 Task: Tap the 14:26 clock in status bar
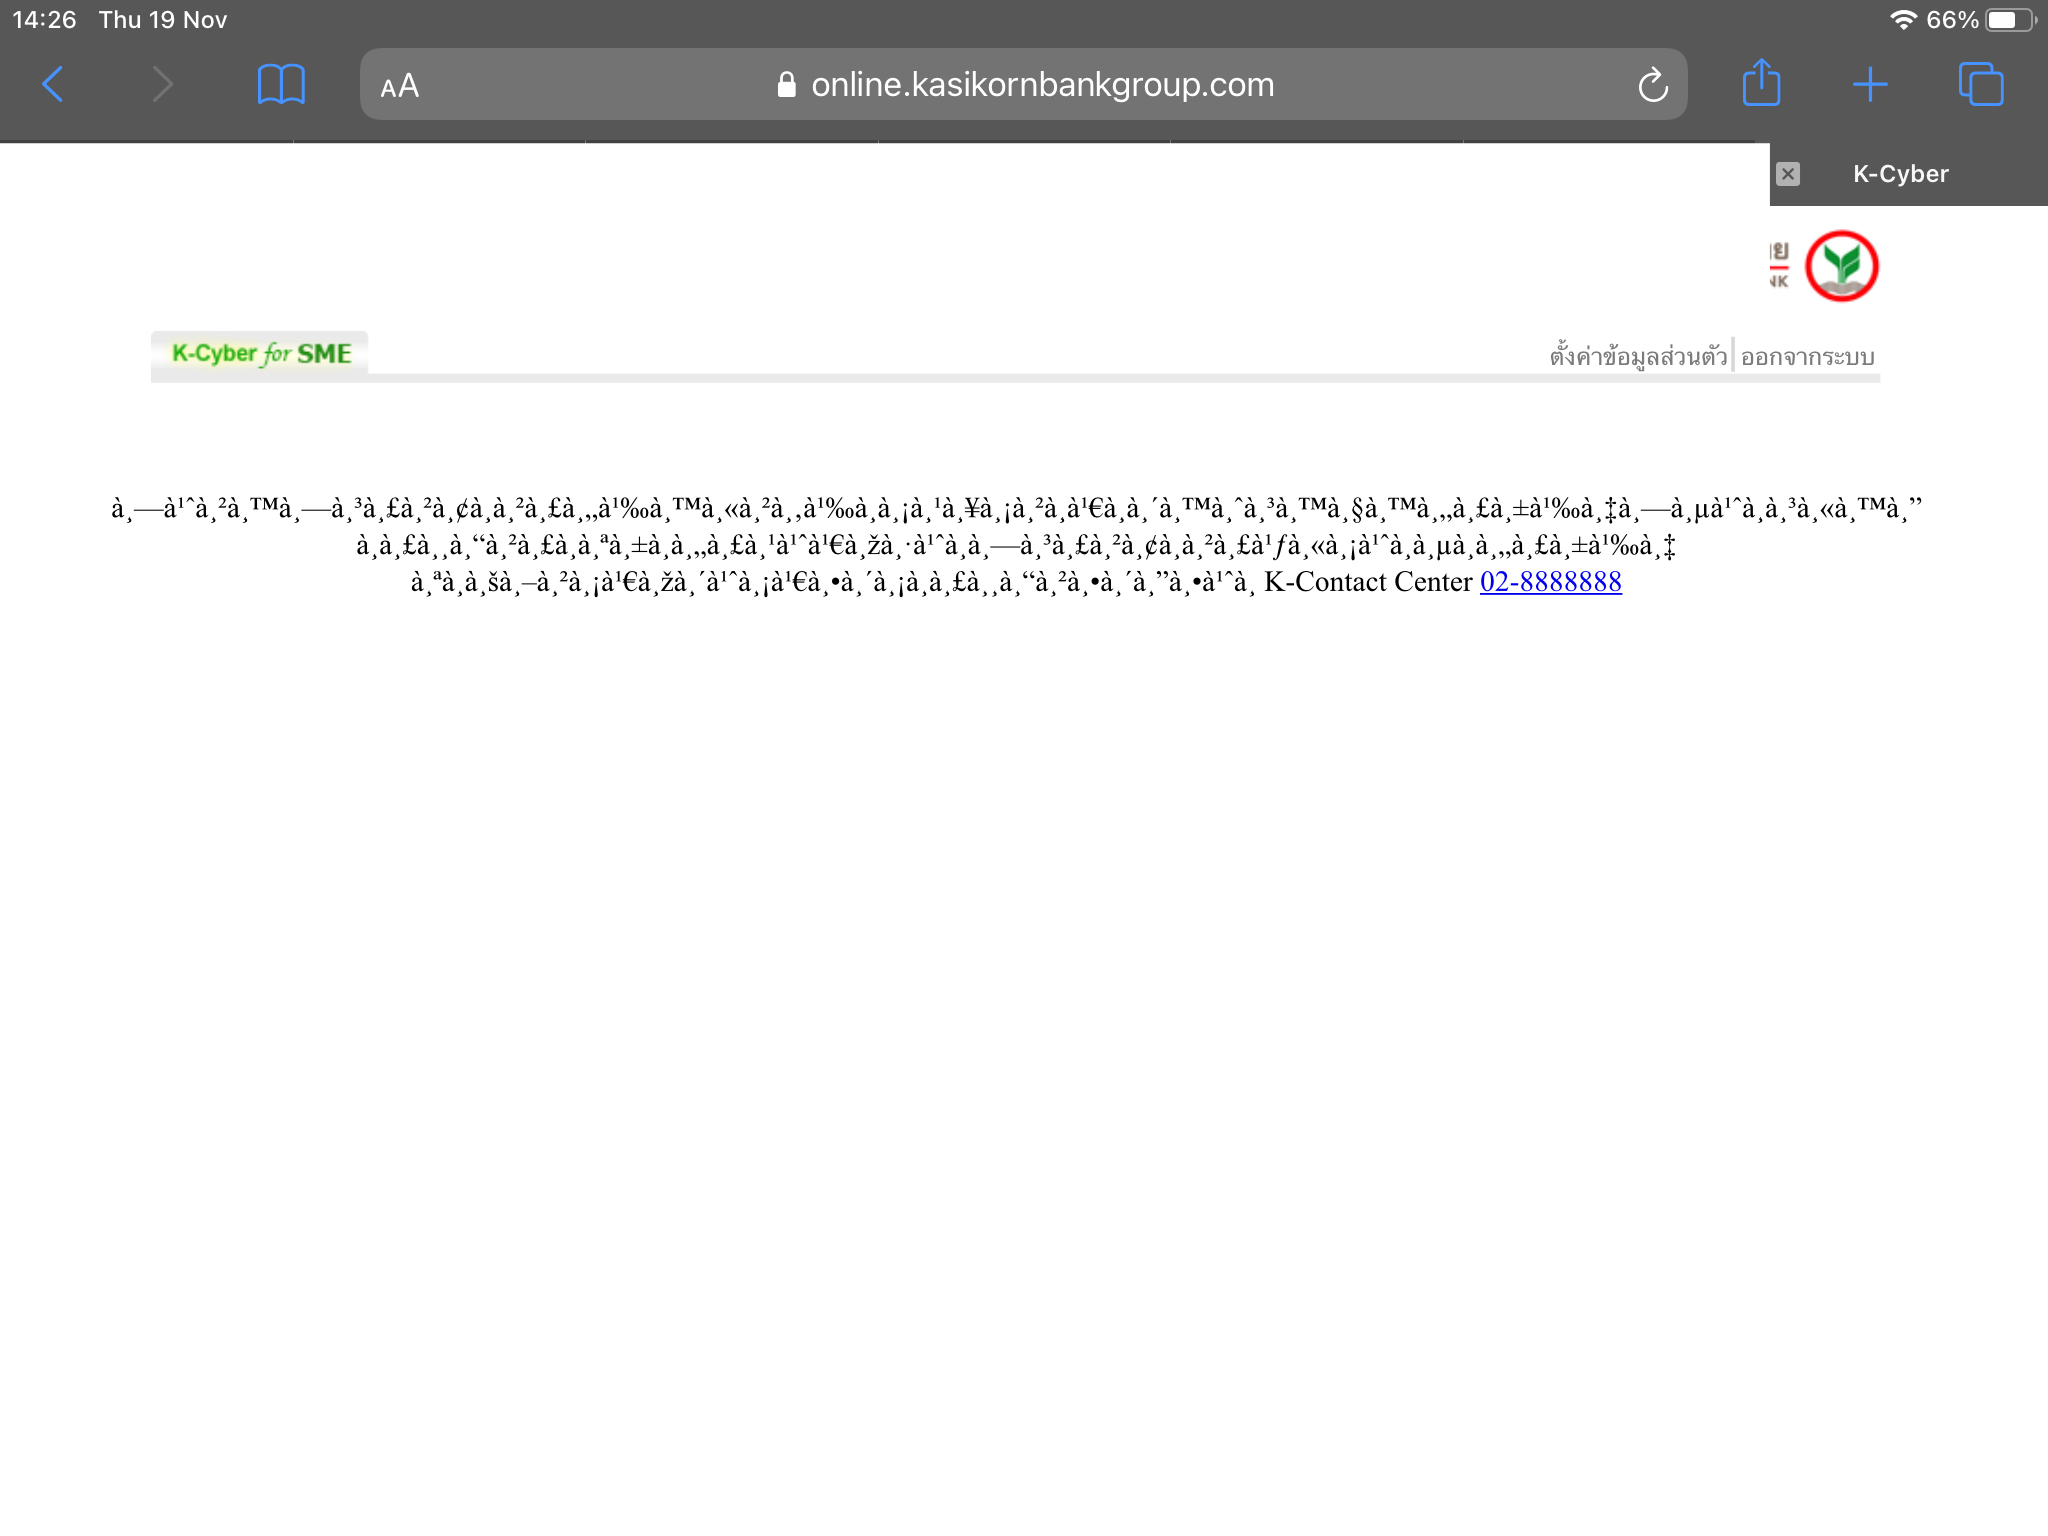[44, 20]
